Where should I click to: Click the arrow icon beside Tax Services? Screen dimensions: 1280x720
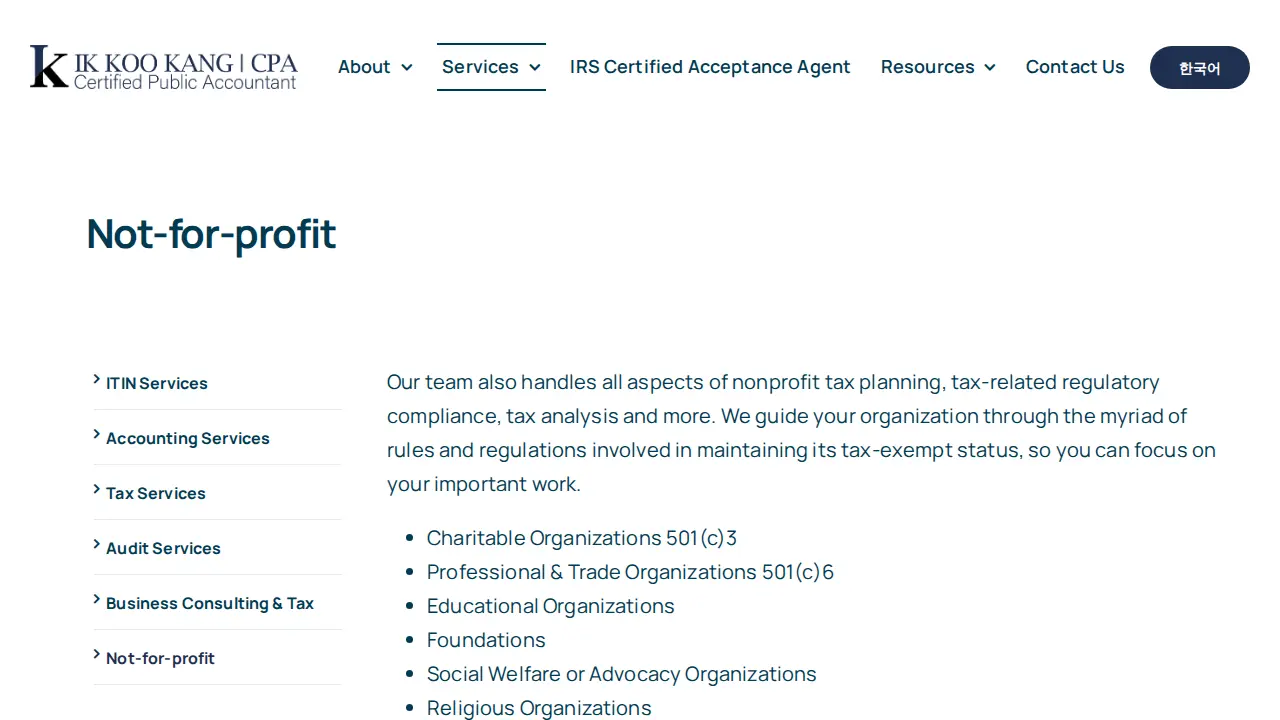[x=97, y=489]
